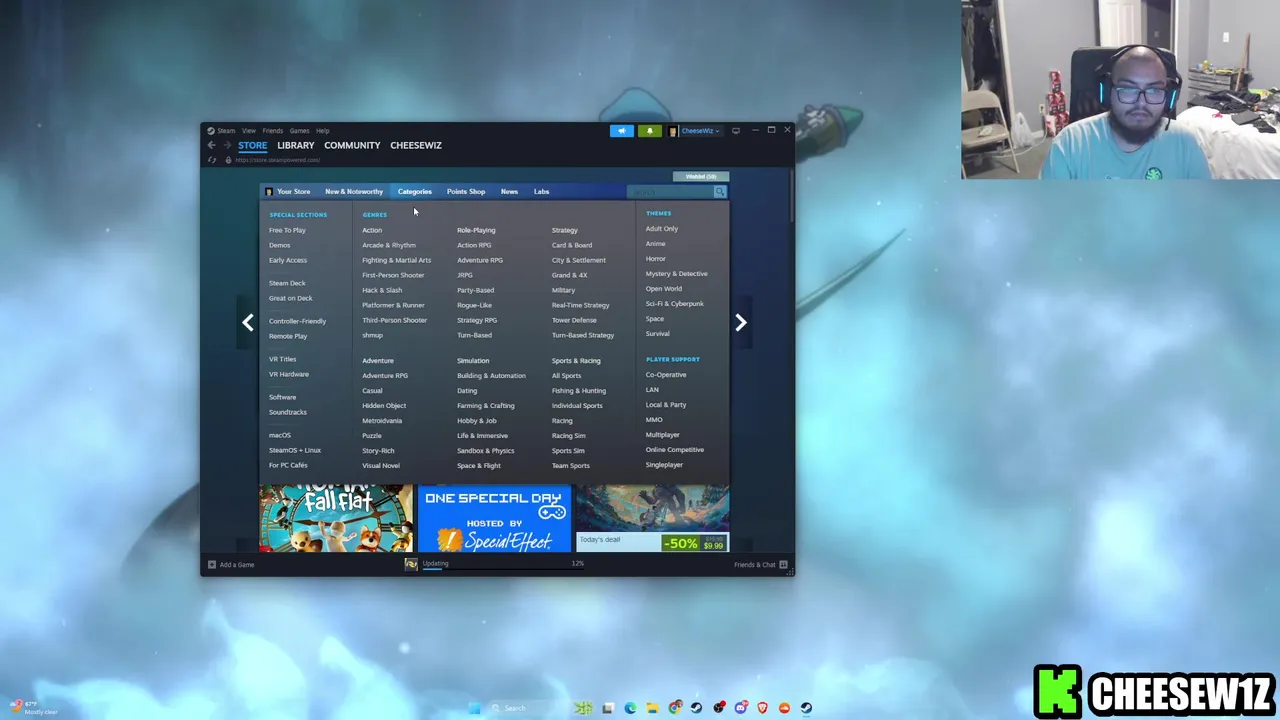Click the blue announcements megaphone button
The width and height of the screenshot is (1280, 720).
pos(622,131)
